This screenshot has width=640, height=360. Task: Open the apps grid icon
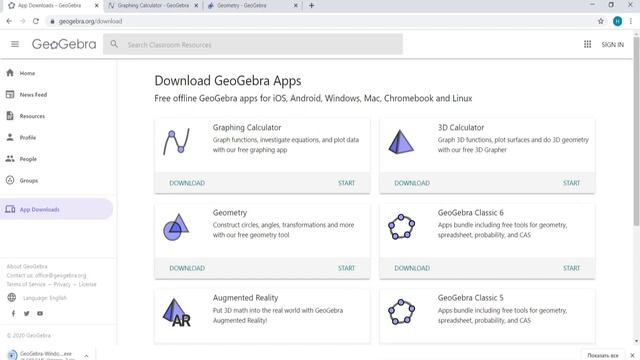point(587,44)
